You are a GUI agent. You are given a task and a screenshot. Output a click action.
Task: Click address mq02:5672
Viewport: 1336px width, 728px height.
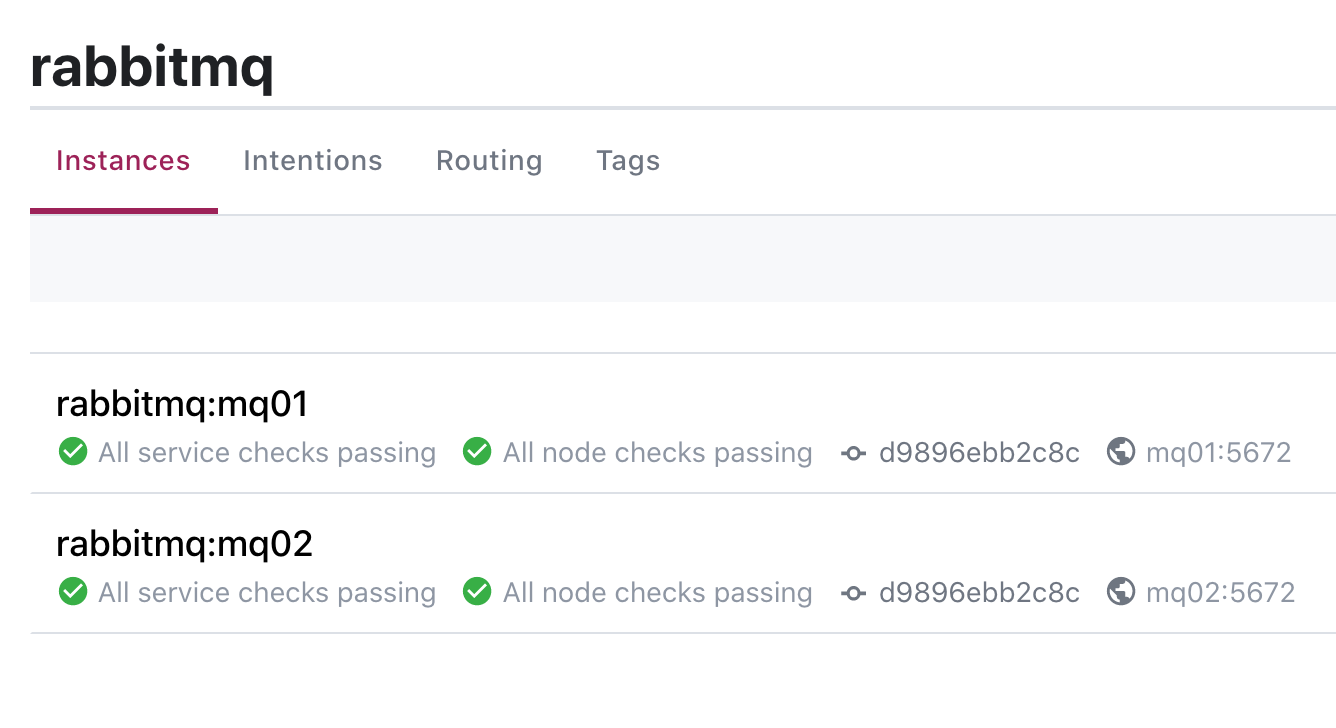(1220, 593)
